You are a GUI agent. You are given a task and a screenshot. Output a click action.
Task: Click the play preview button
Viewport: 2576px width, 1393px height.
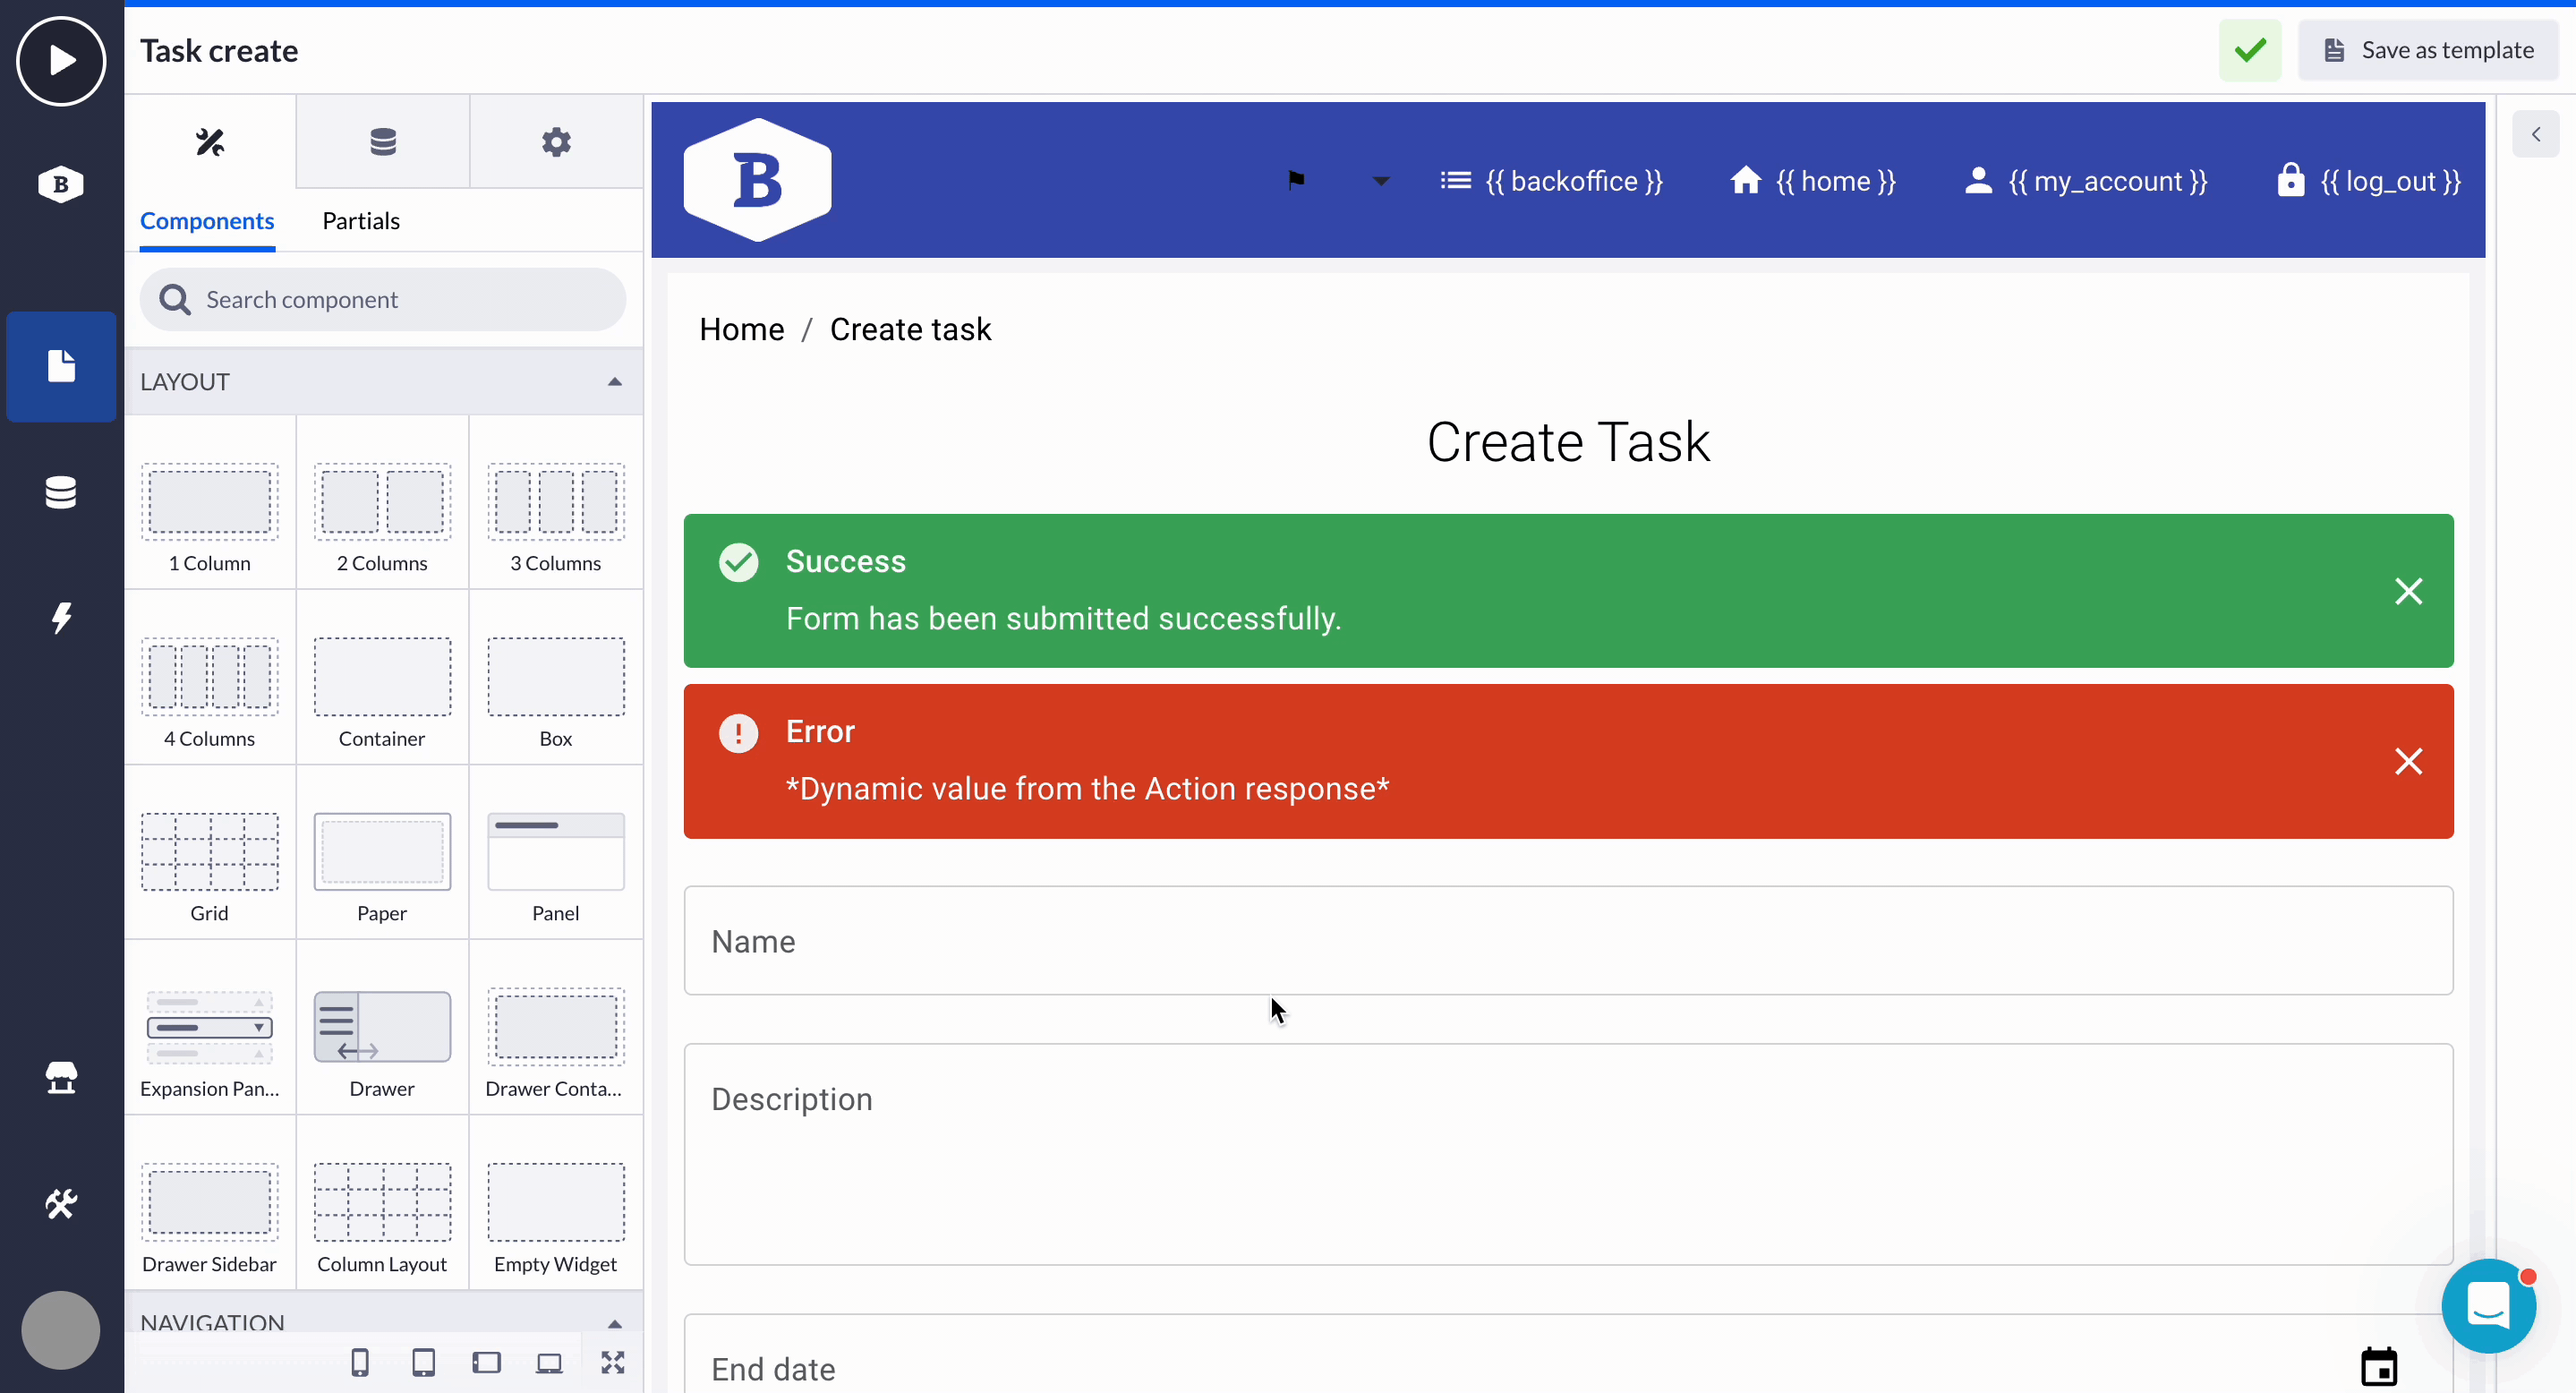coord(61,61)
